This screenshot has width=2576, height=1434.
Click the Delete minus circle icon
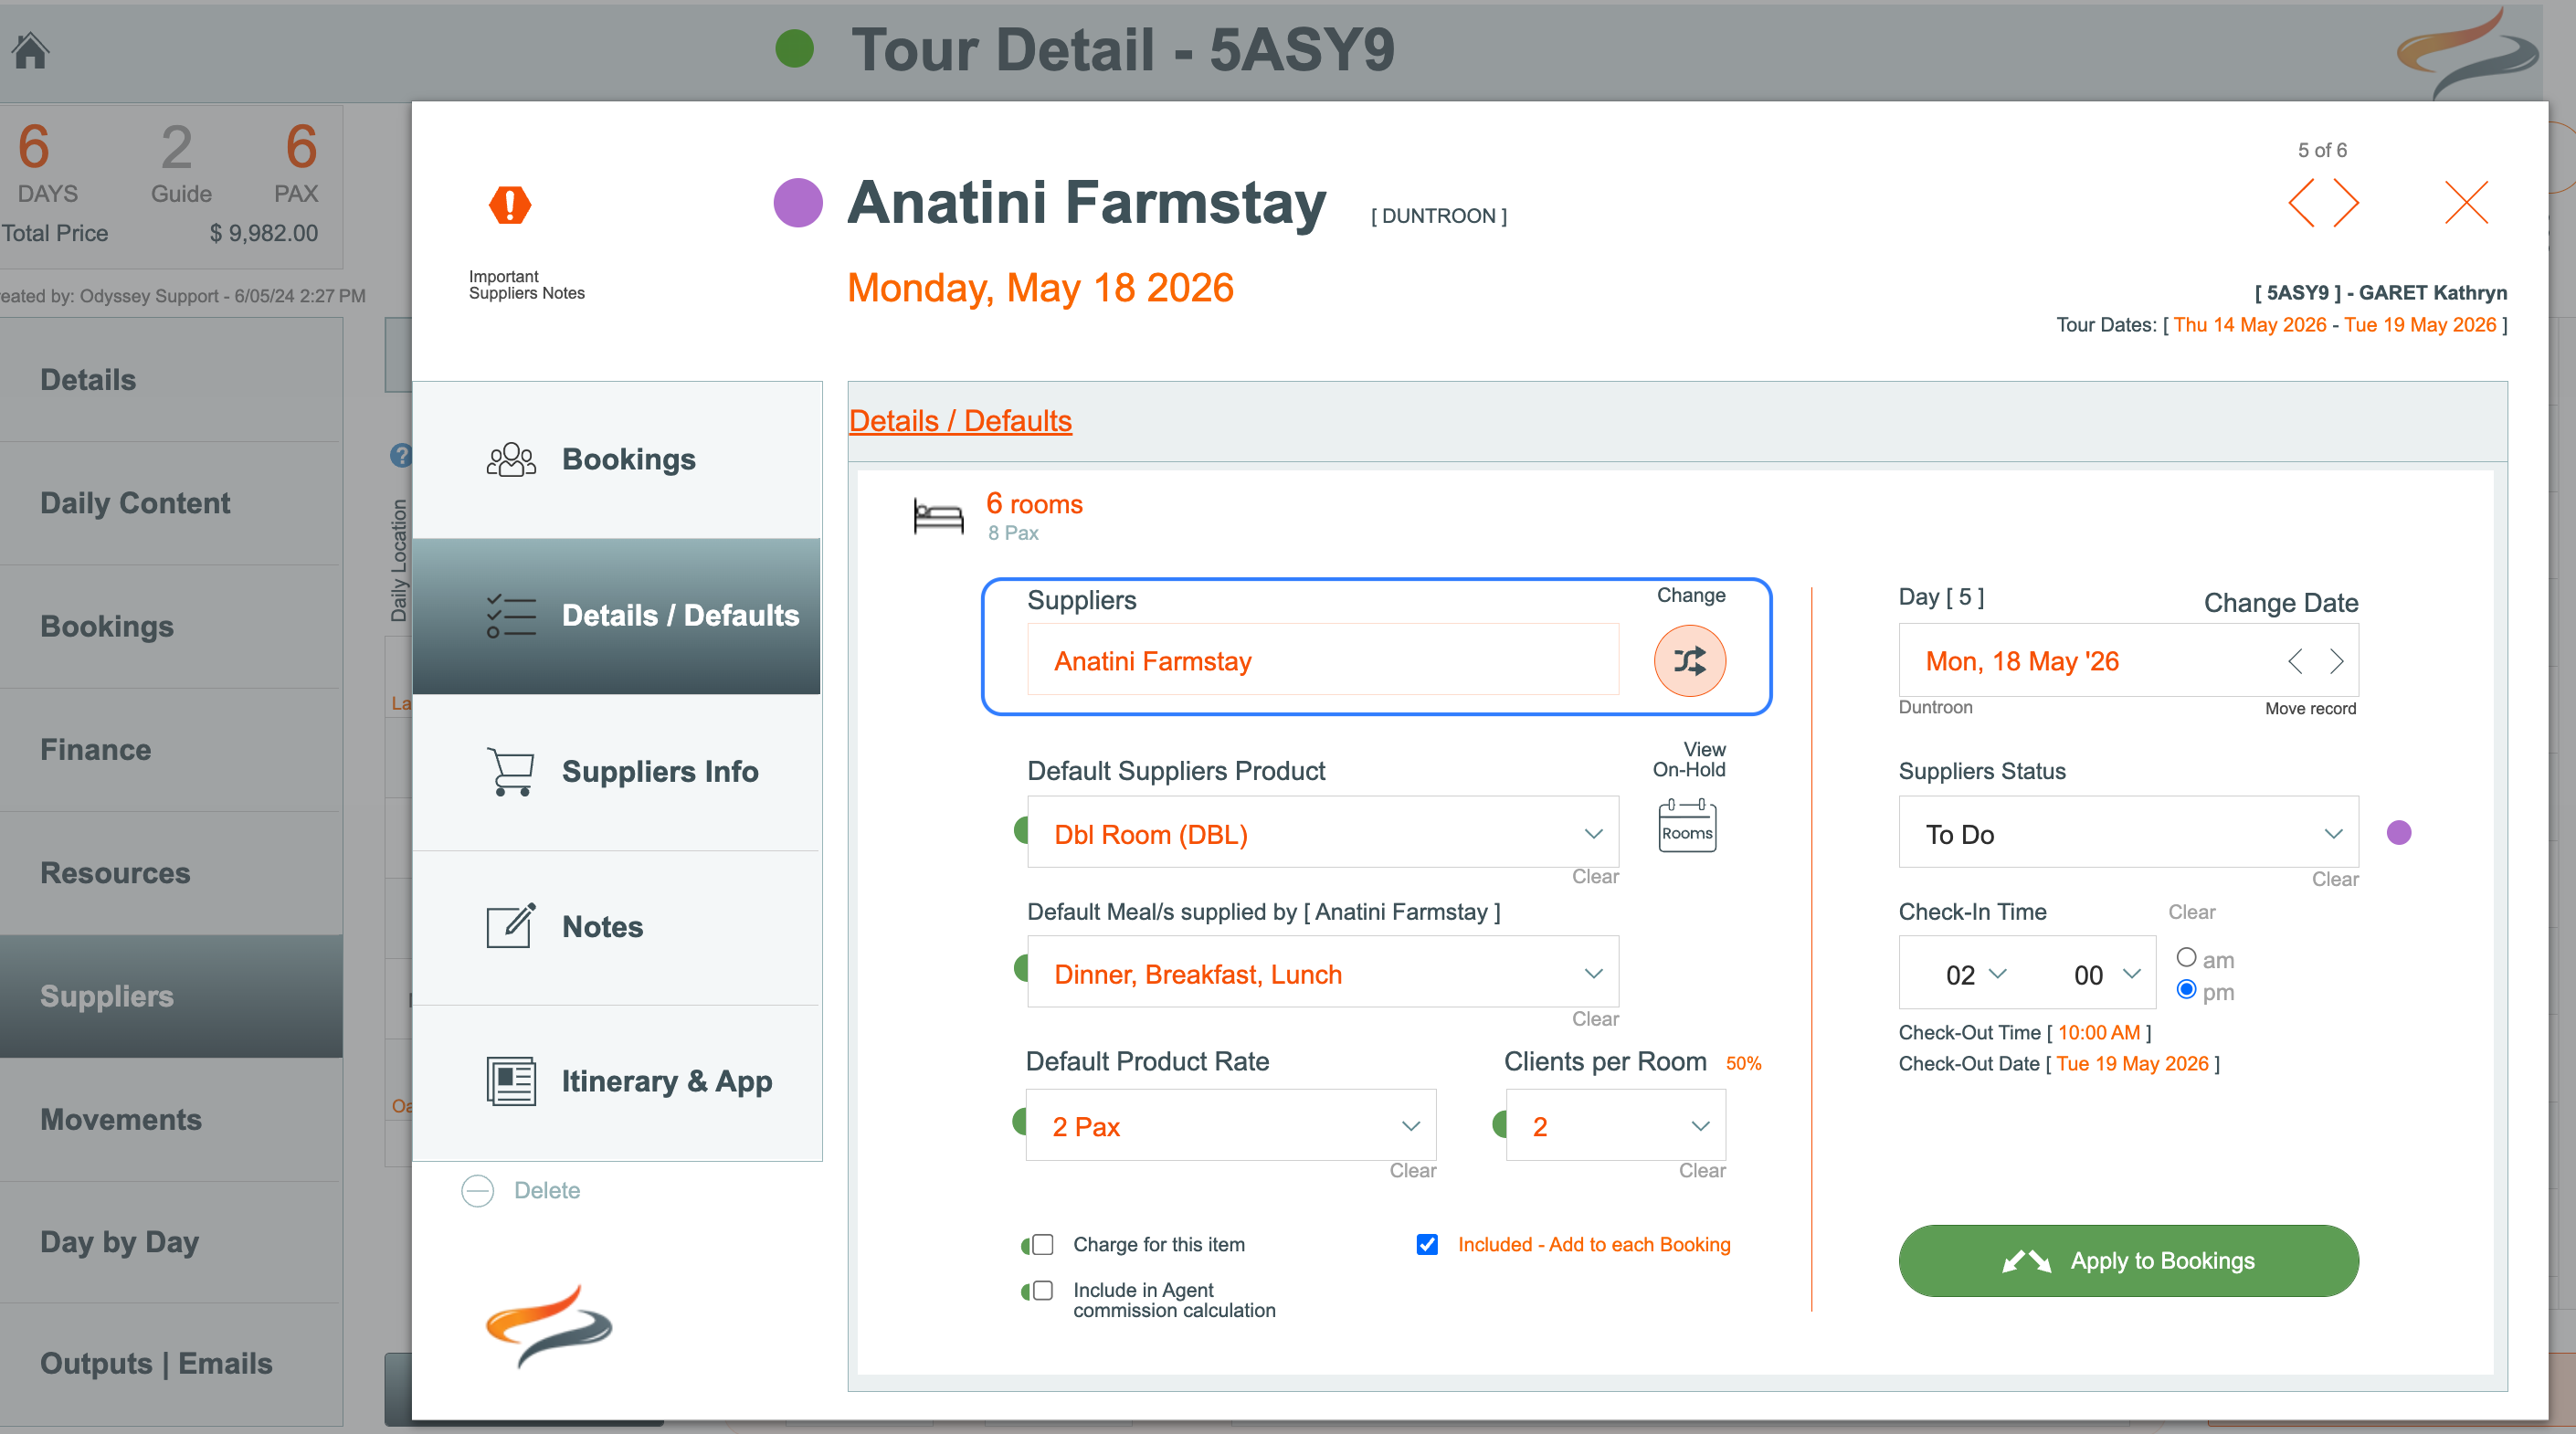click(478, 1190)
